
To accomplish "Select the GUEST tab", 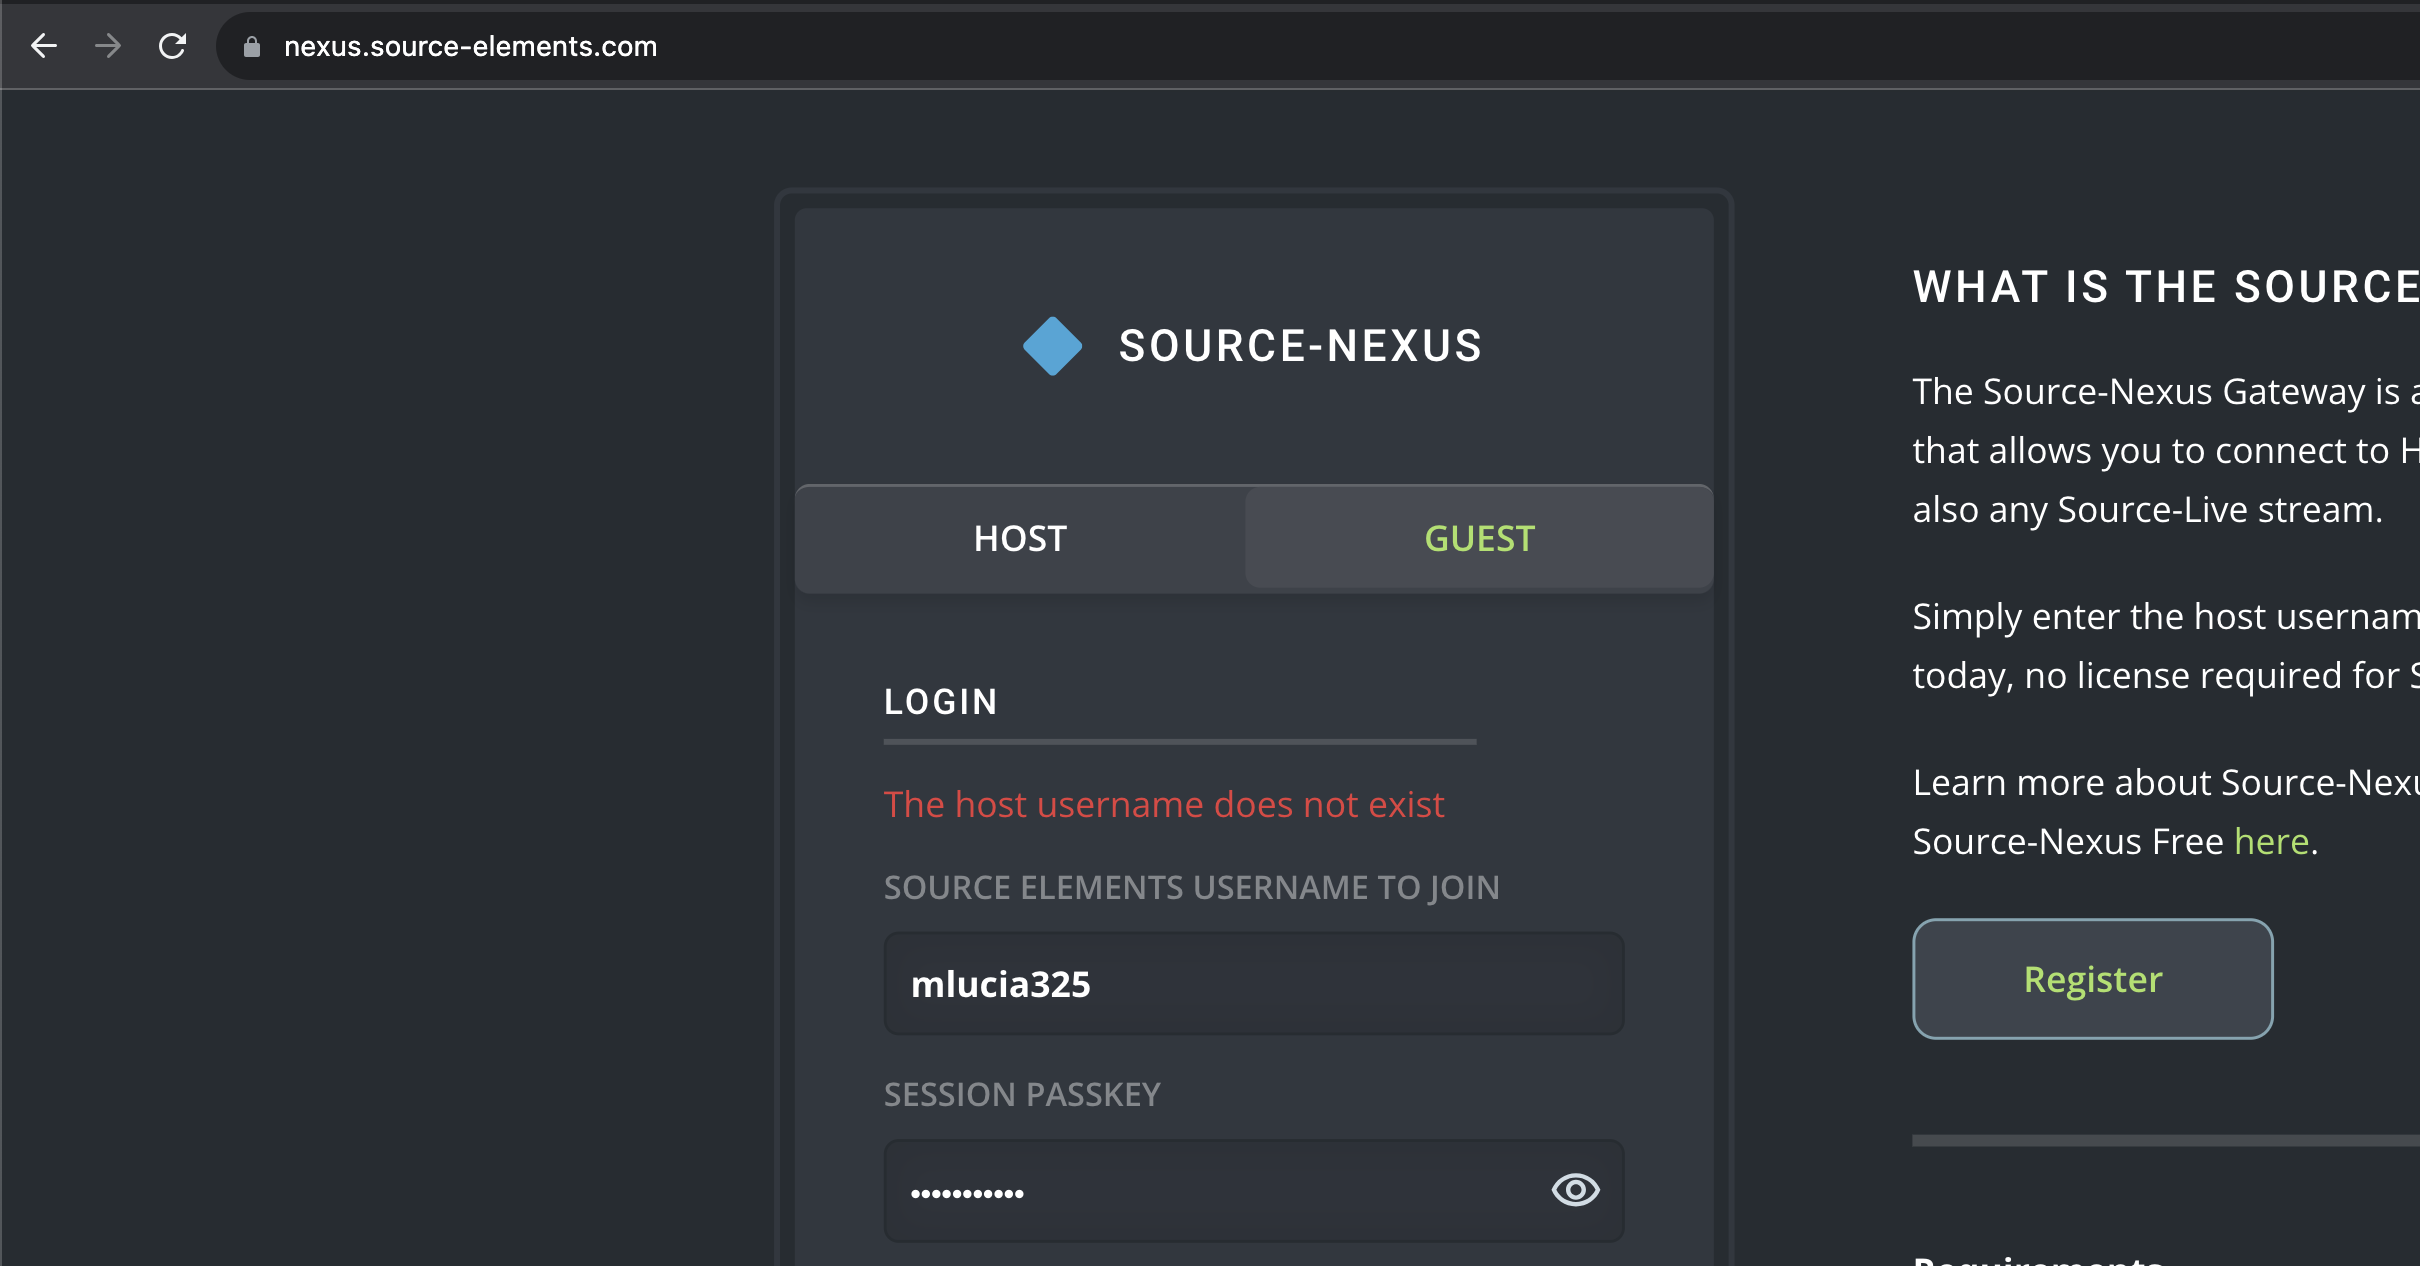I will [1479, 539].
